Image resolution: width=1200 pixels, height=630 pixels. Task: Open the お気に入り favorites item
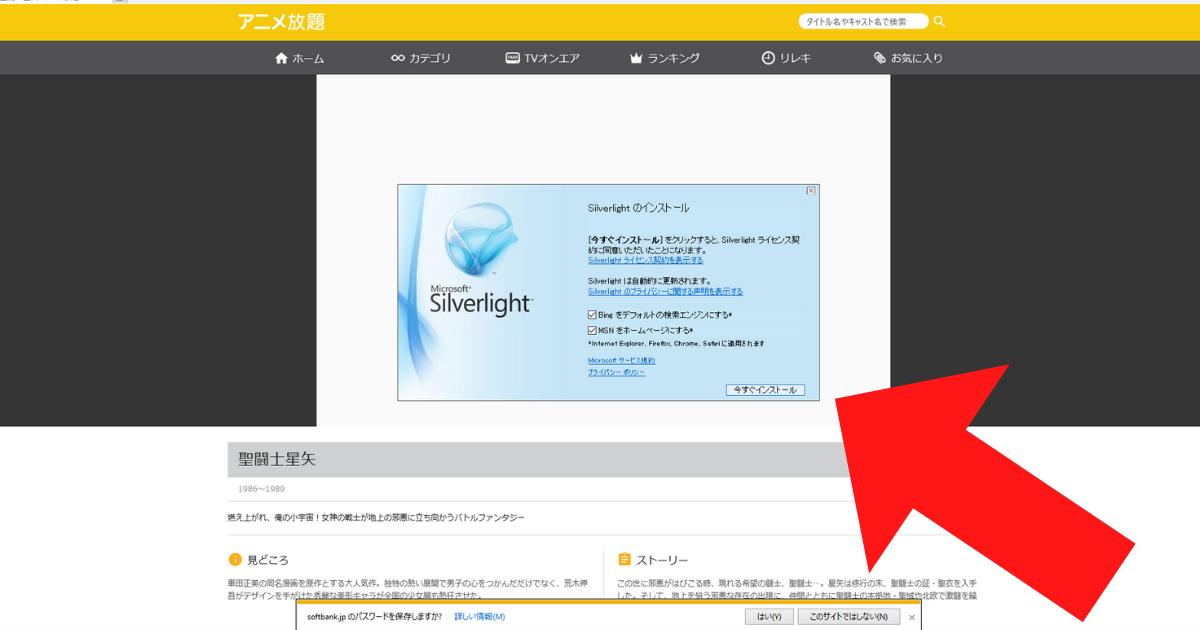coord(907,58)
